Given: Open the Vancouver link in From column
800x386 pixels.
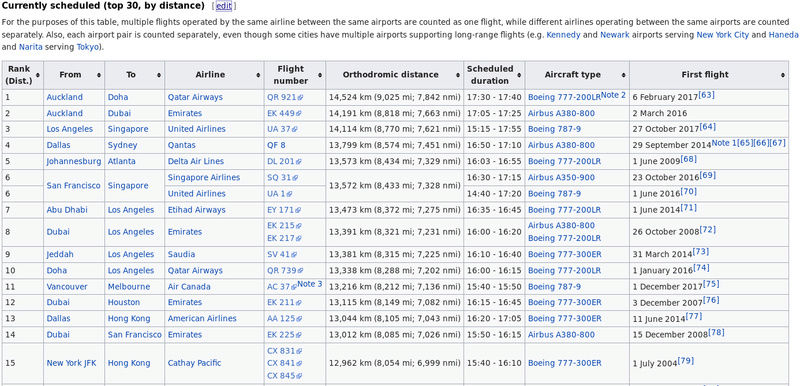Looking at the screenshot, I should point(67,287).
